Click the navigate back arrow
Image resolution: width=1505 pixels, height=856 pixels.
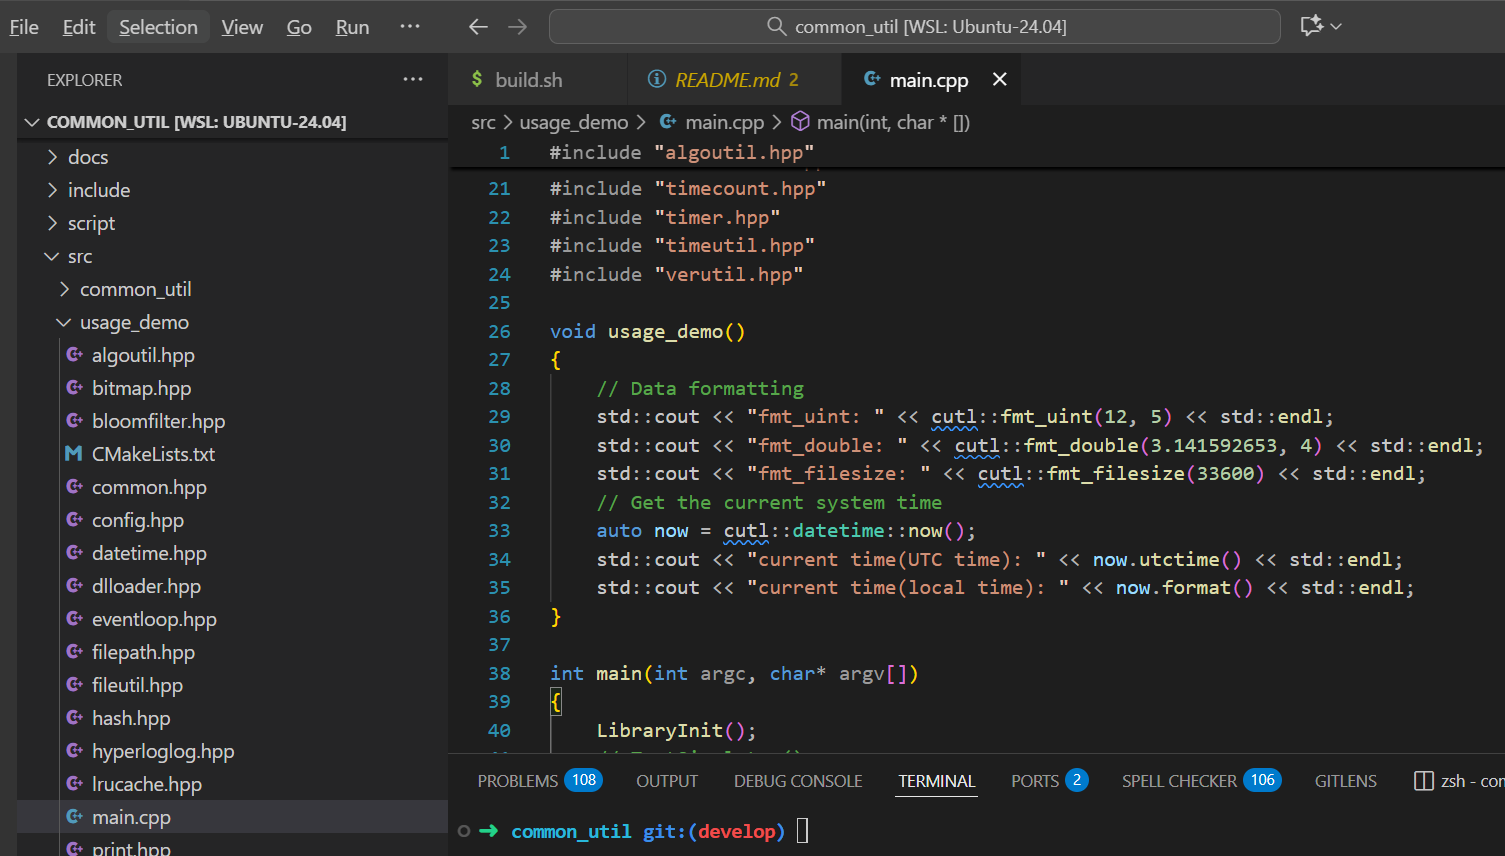click(x=478, y=27)
